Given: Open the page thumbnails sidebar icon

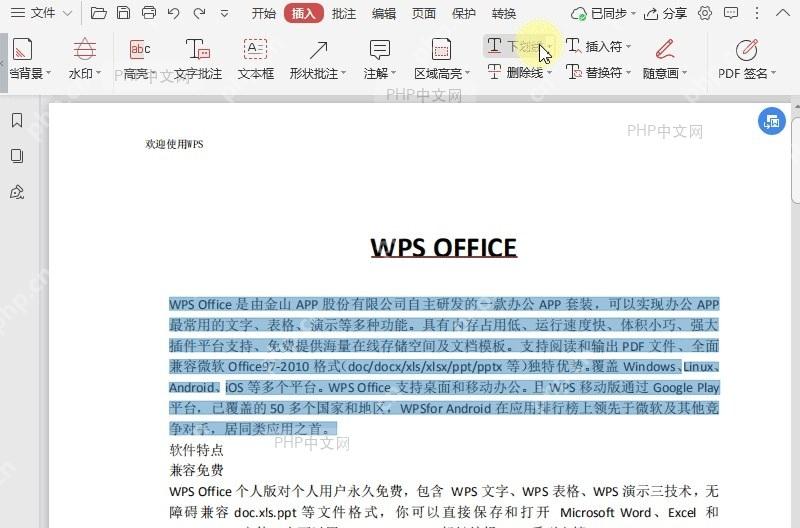Looking at the screenshot, I should click(x=17, y=156).
